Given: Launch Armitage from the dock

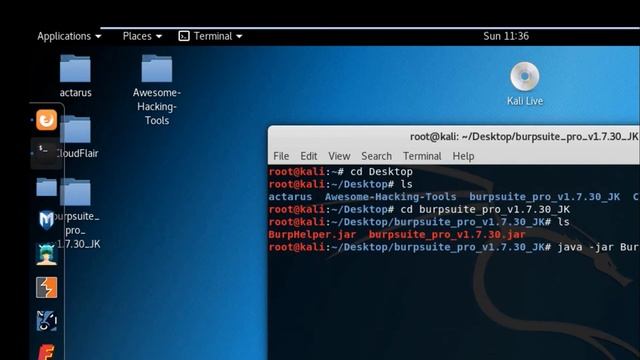Looking at the screenshot, I should [46, 254].
